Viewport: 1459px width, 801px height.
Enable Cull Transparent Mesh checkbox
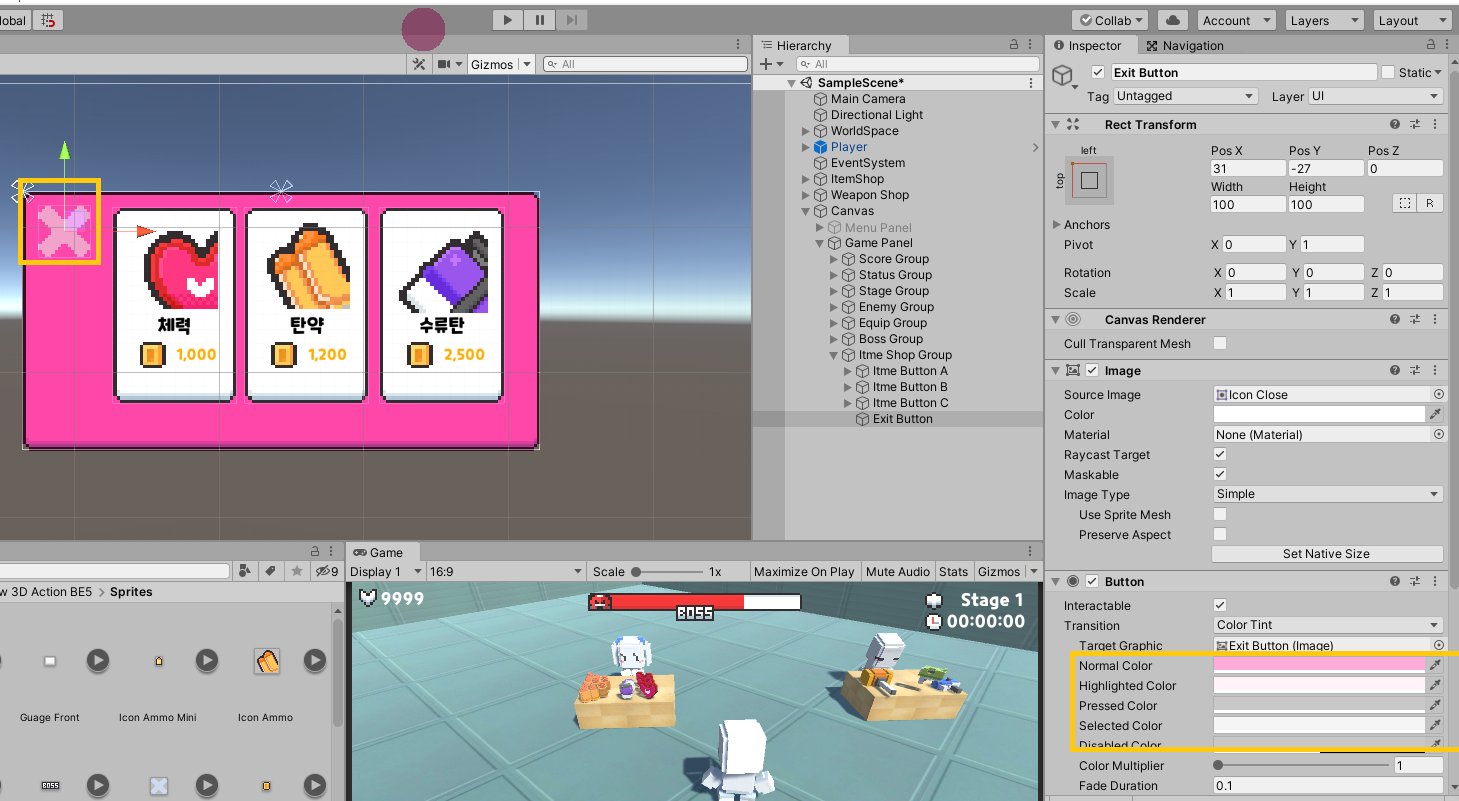pos(1220,343)
